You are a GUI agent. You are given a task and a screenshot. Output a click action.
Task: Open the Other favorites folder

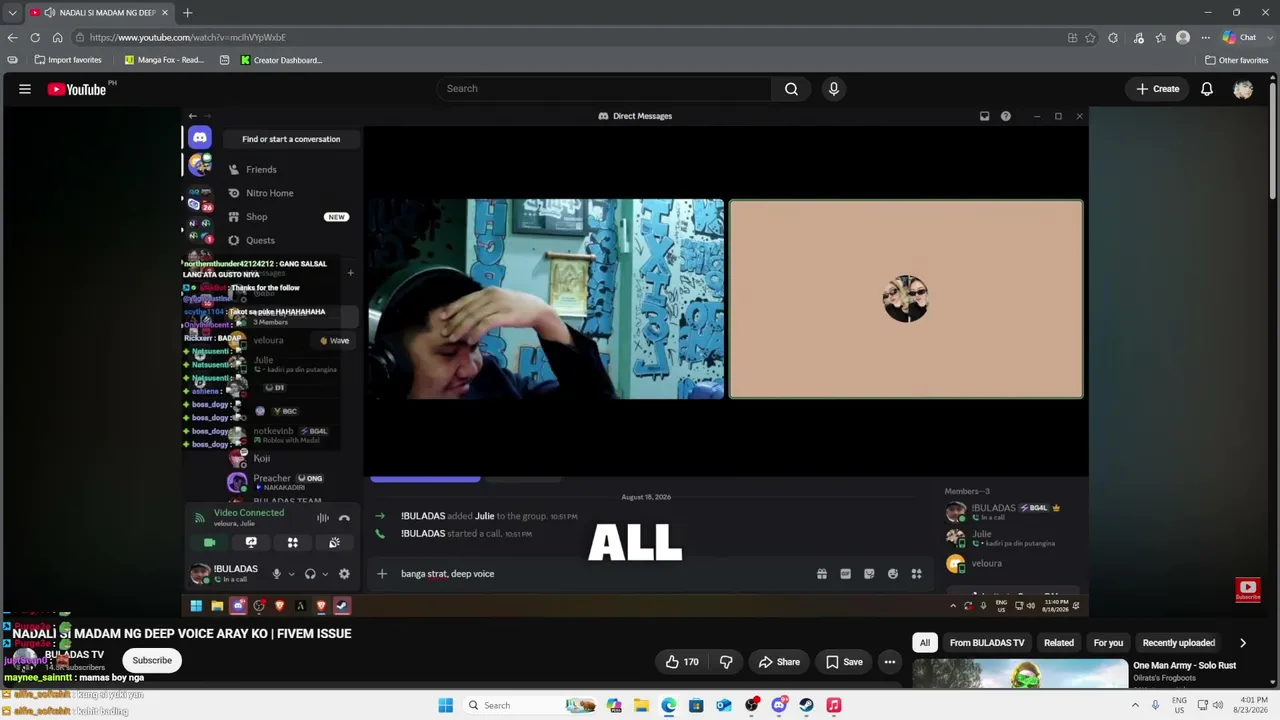click(x=1236, y=60)
